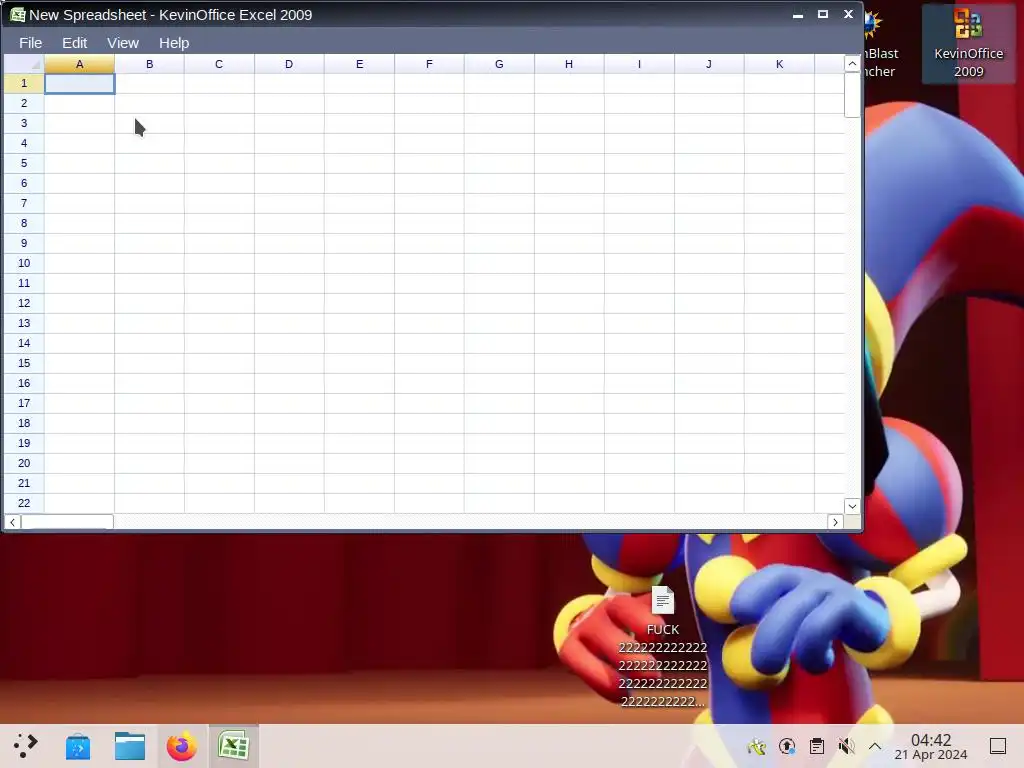Select row 8 header
The image size is (1024, 768).
pos(24,223)
